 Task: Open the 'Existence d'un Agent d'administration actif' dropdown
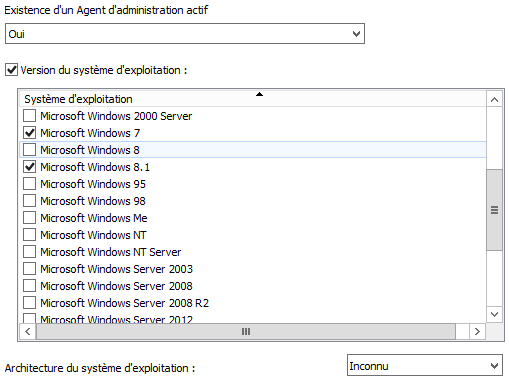click(x=185, y=34)
